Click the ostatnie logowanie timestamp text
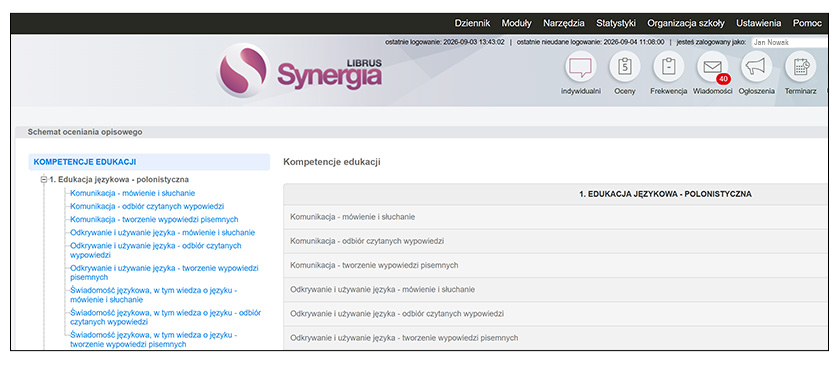 445,42
